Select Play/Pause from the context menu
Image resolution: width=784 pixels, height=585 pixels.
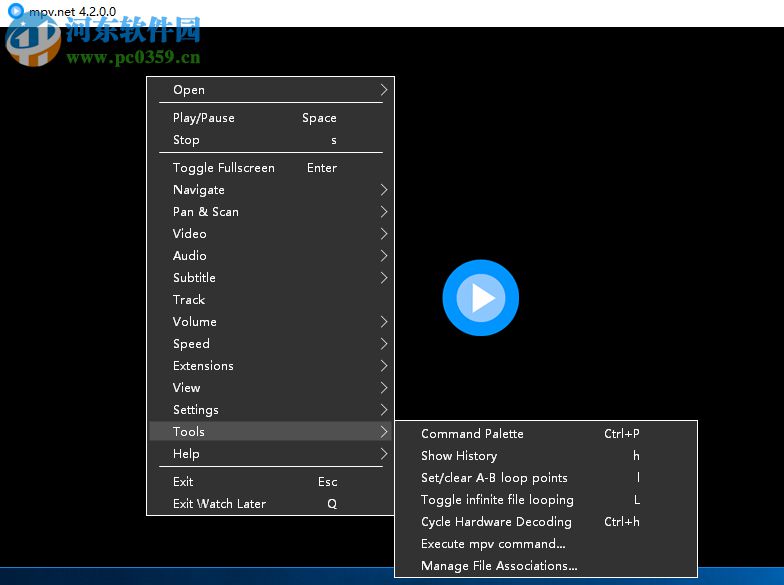pyautogui.click(x=270, y=118)
